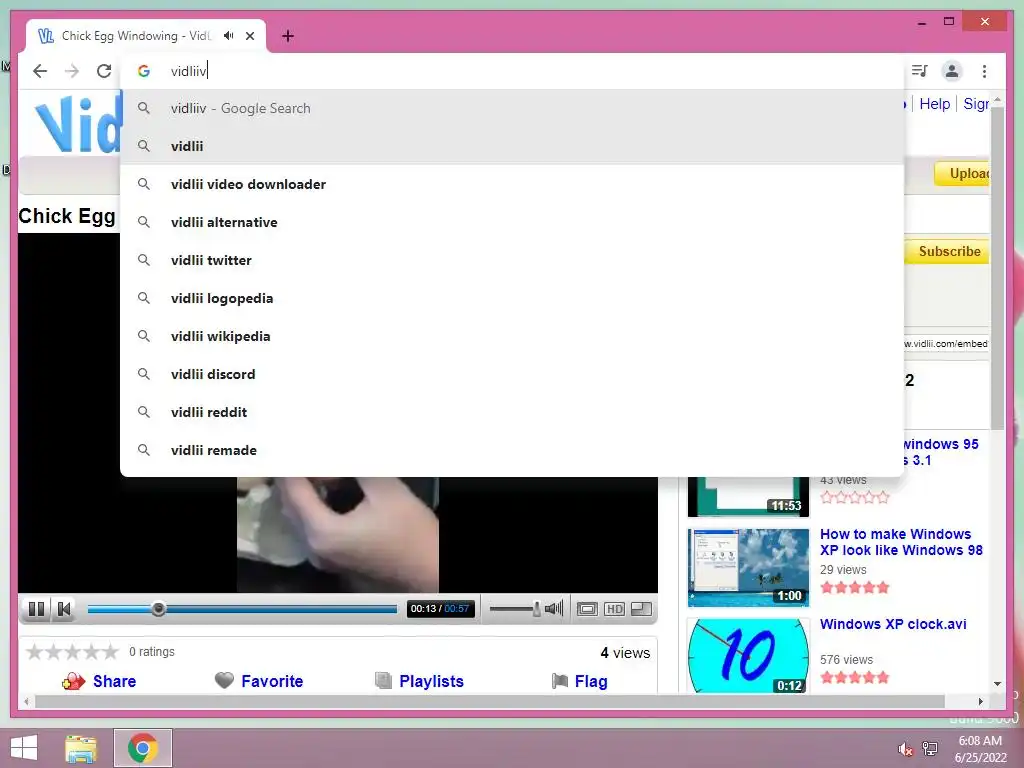Open File Explorer from the taskbar

(81, 748)
